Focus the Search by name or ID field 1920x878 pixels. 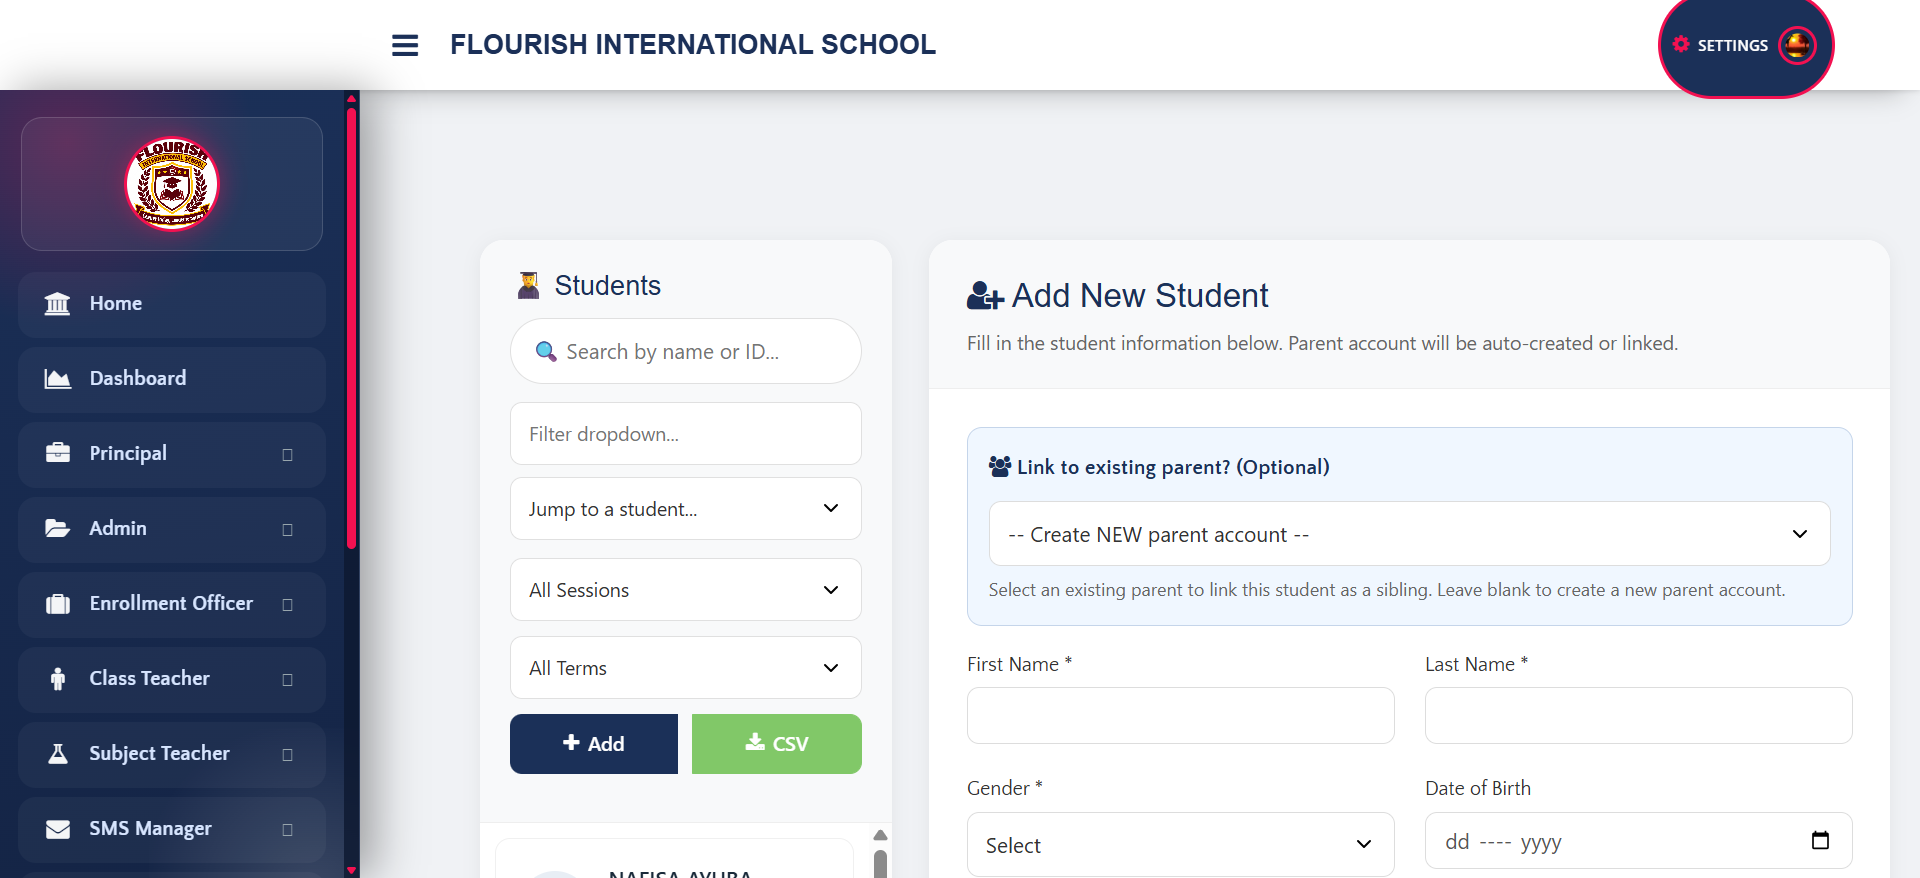[x=686, y=351]
